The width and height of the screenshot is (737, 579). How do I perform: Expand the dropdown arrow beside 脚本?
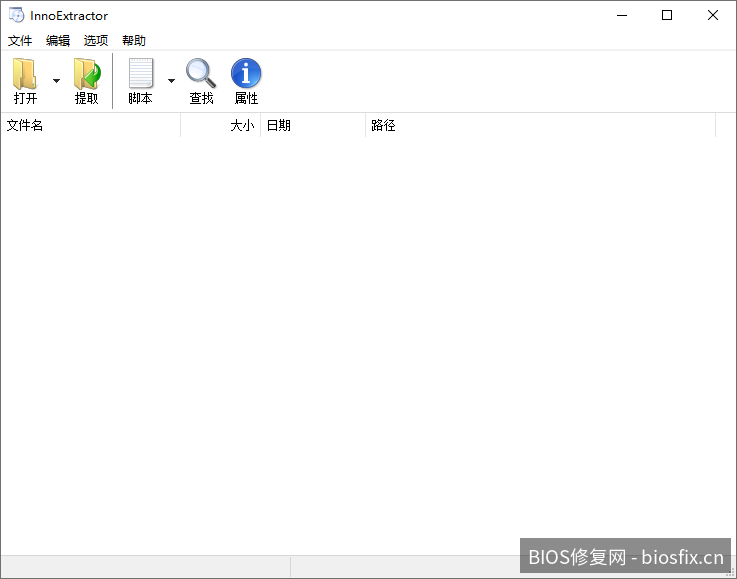171,81
